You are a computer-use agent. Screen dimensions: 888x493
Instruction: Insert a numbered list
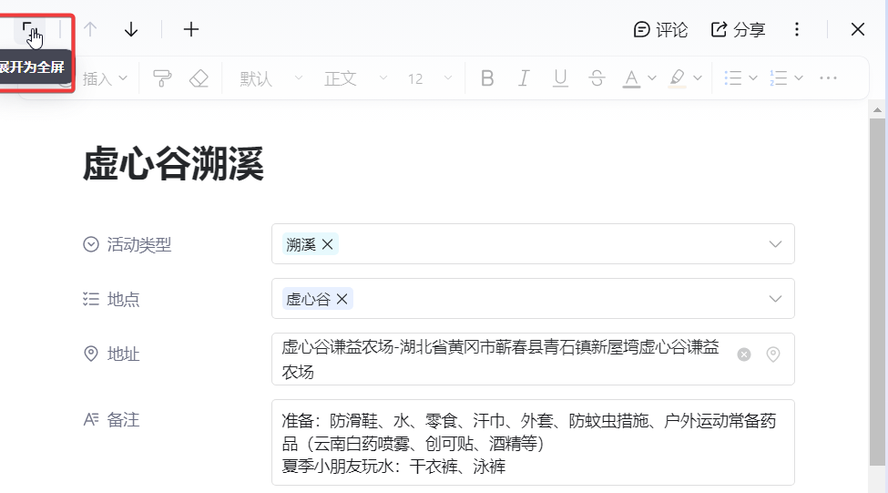[779, 78]
